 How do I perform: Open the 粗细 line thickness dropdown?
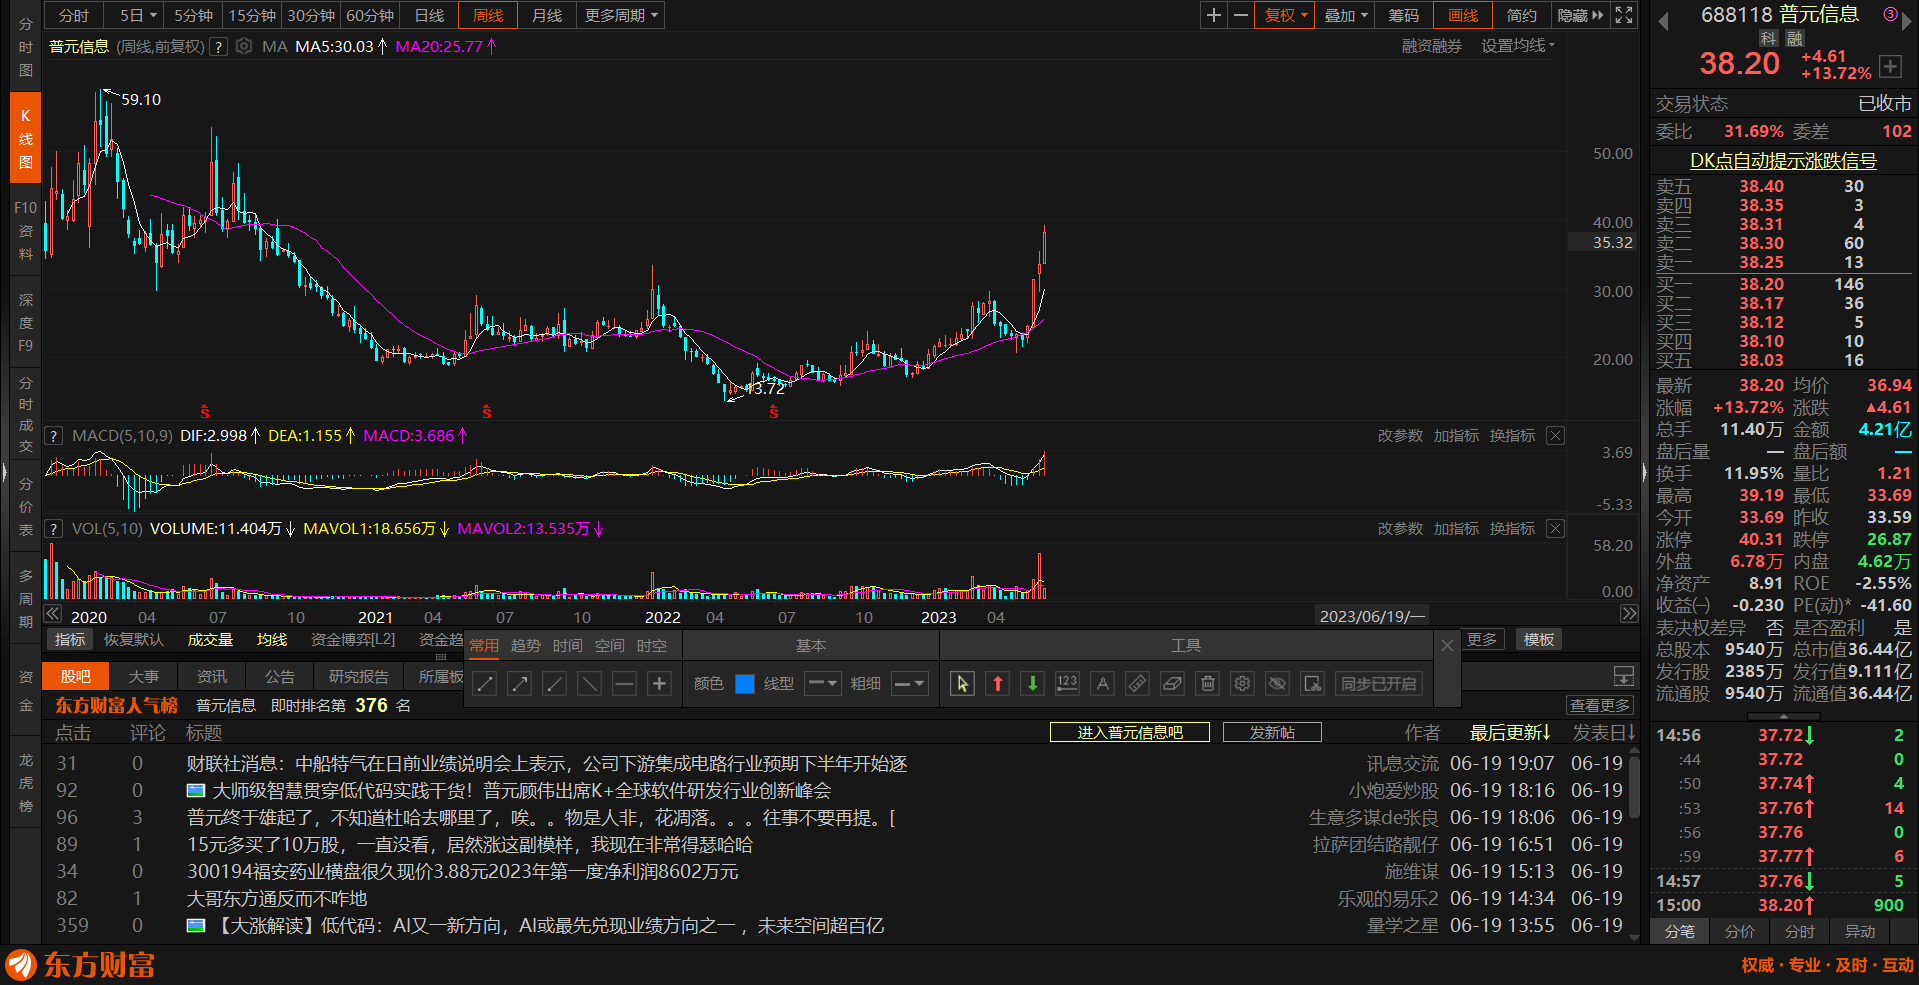point(910,684)
